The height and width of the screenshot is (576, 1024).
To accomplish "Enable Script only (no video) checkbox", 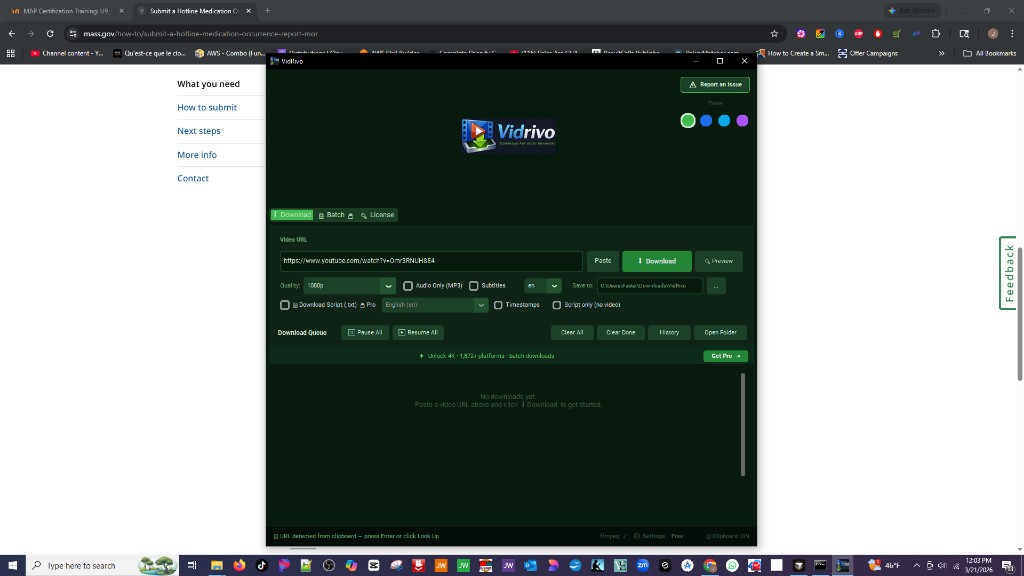I will click(556, 305).
